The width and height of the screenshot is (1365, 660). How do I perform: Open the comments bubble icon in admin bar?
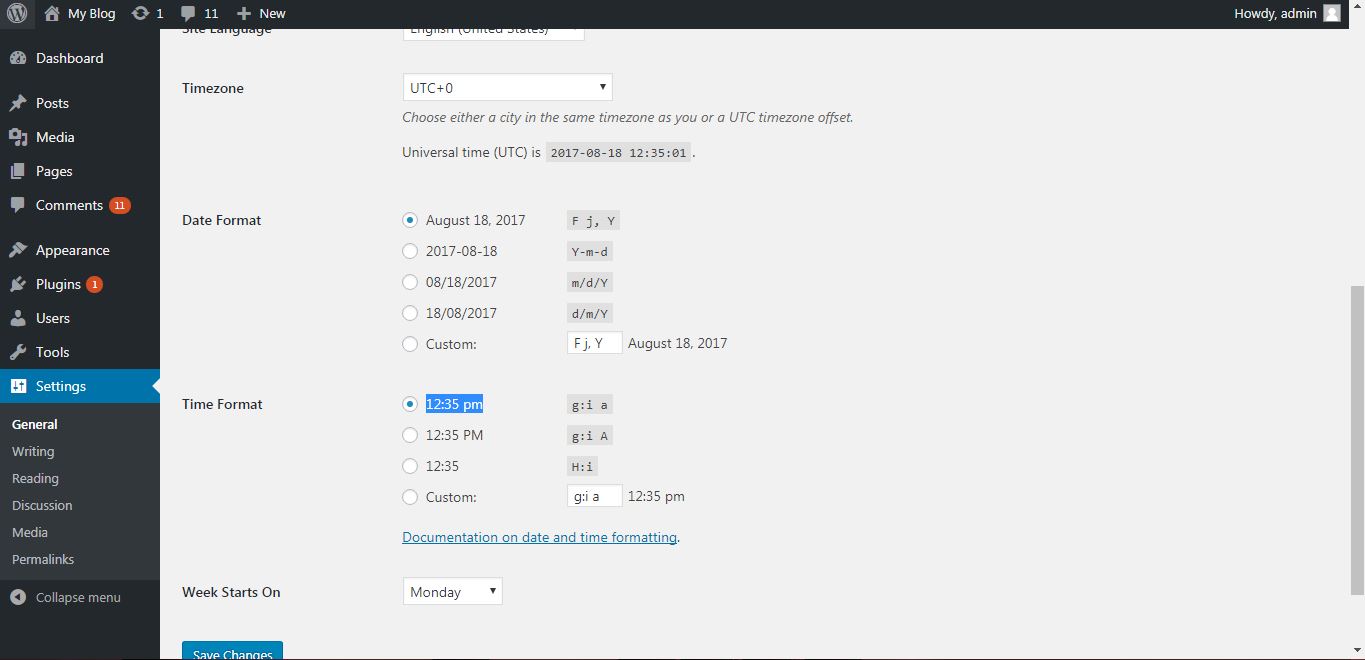tap(188, 13)
